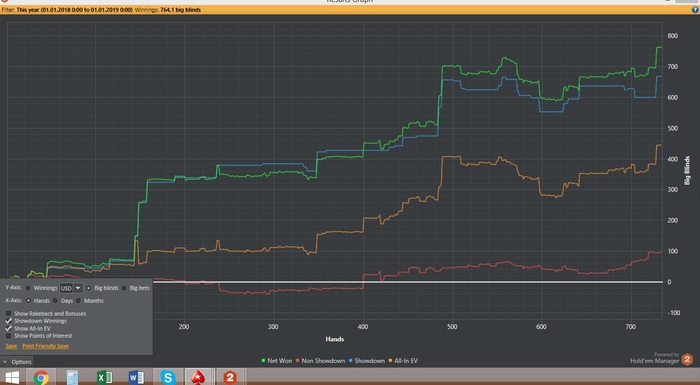Select the Hands X-axis radio button
700x385 pixels.
point(28,301)
